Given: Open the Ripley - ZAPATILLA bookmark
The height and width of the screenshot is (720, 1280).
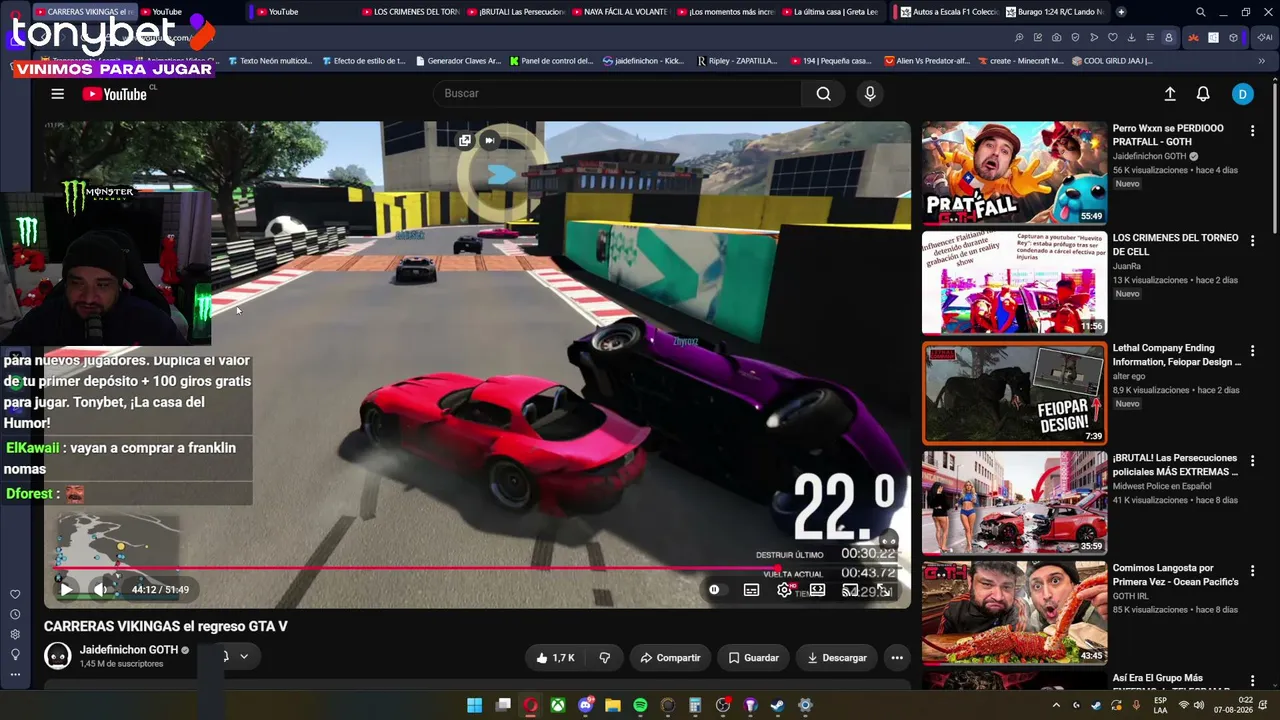Looking at the screenshot, I should coord(737,61).
